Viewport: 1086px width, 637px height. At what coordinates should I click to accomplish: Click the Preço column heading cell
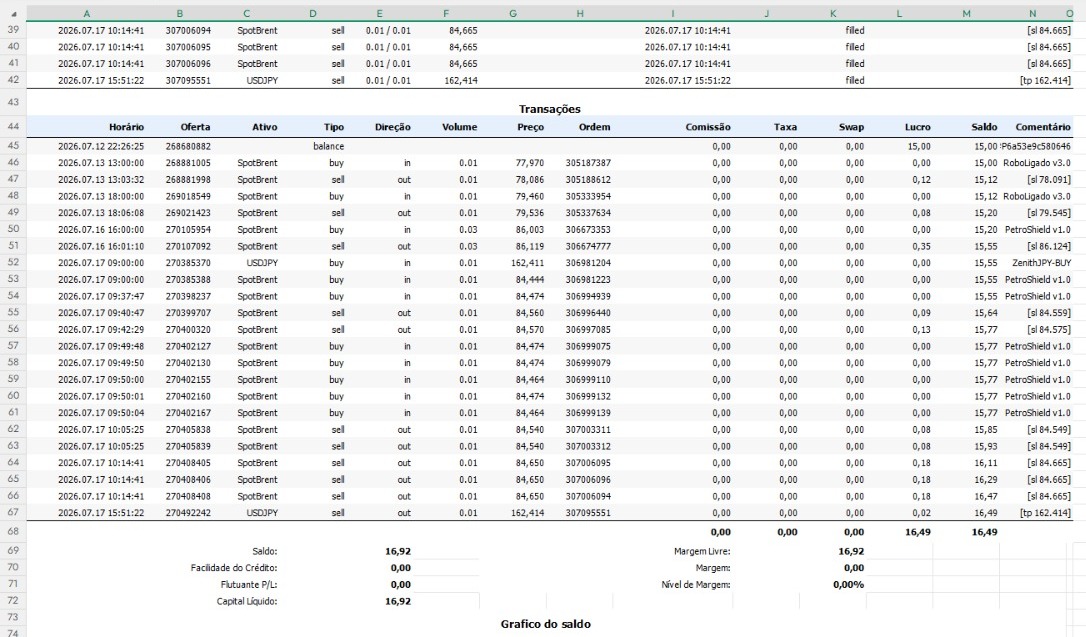pos(530,127)
